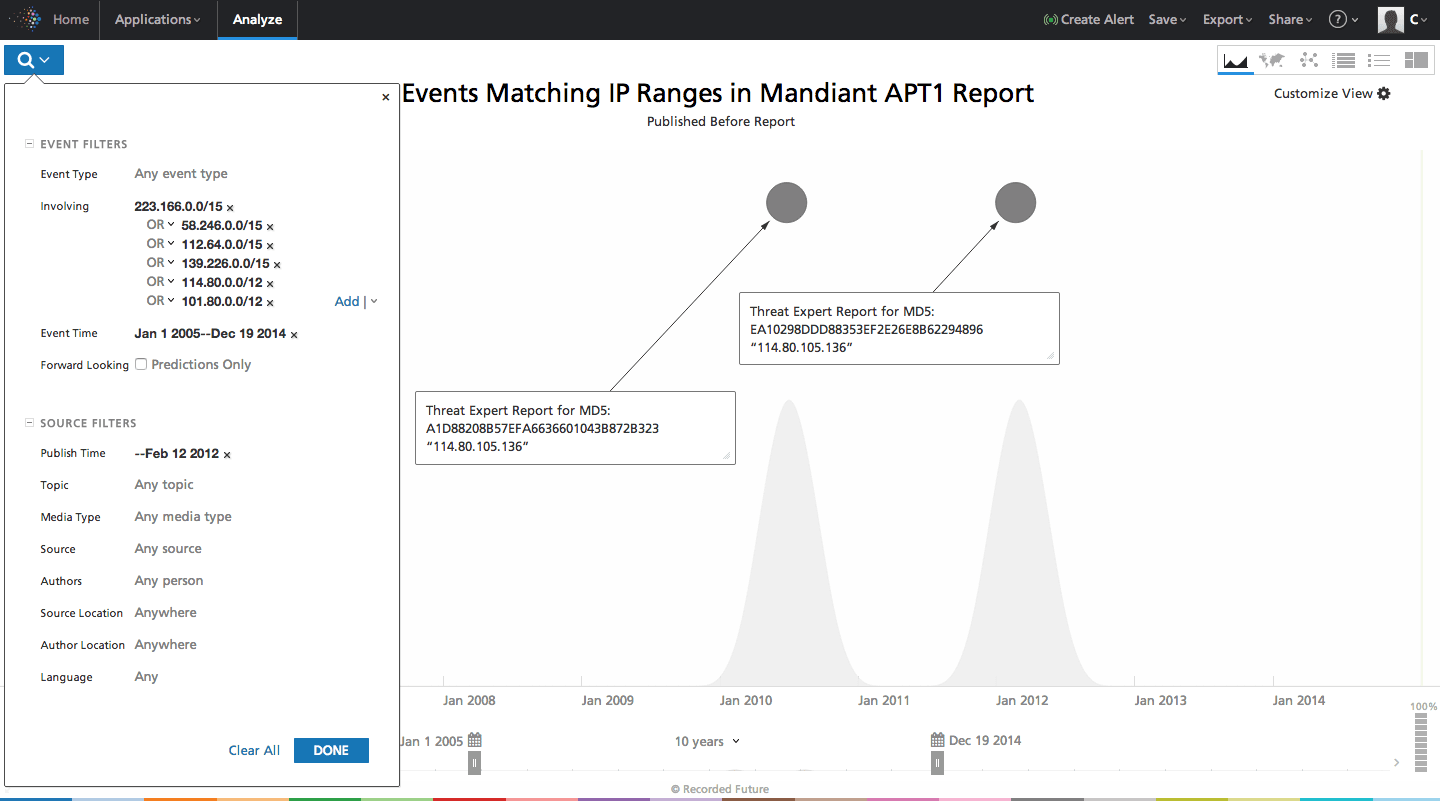Click the Any source field

pyautogui.click(x=168, y=549)
